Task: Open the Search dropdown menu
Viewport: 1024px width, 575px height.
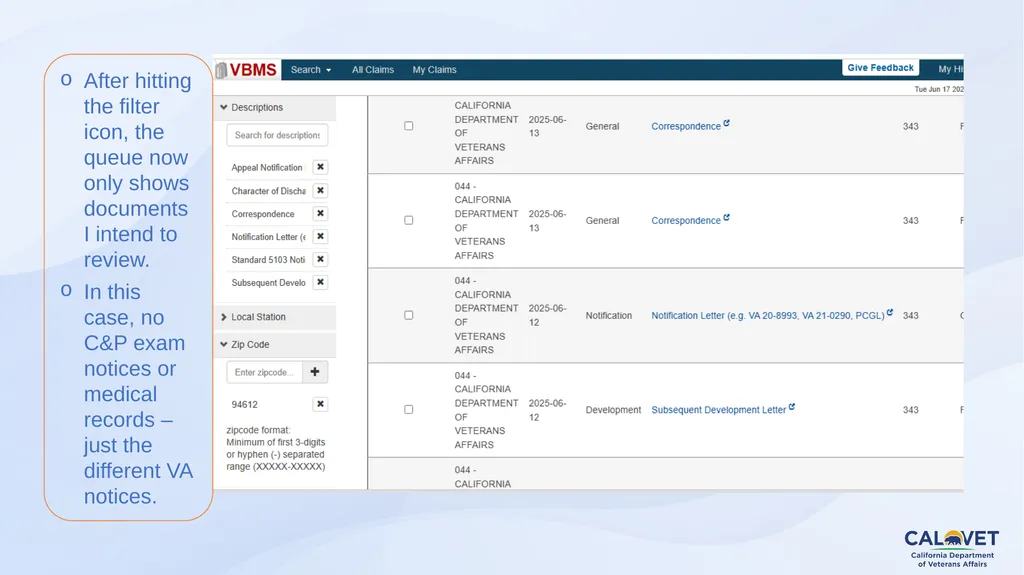Action: (x=311, y=70)
